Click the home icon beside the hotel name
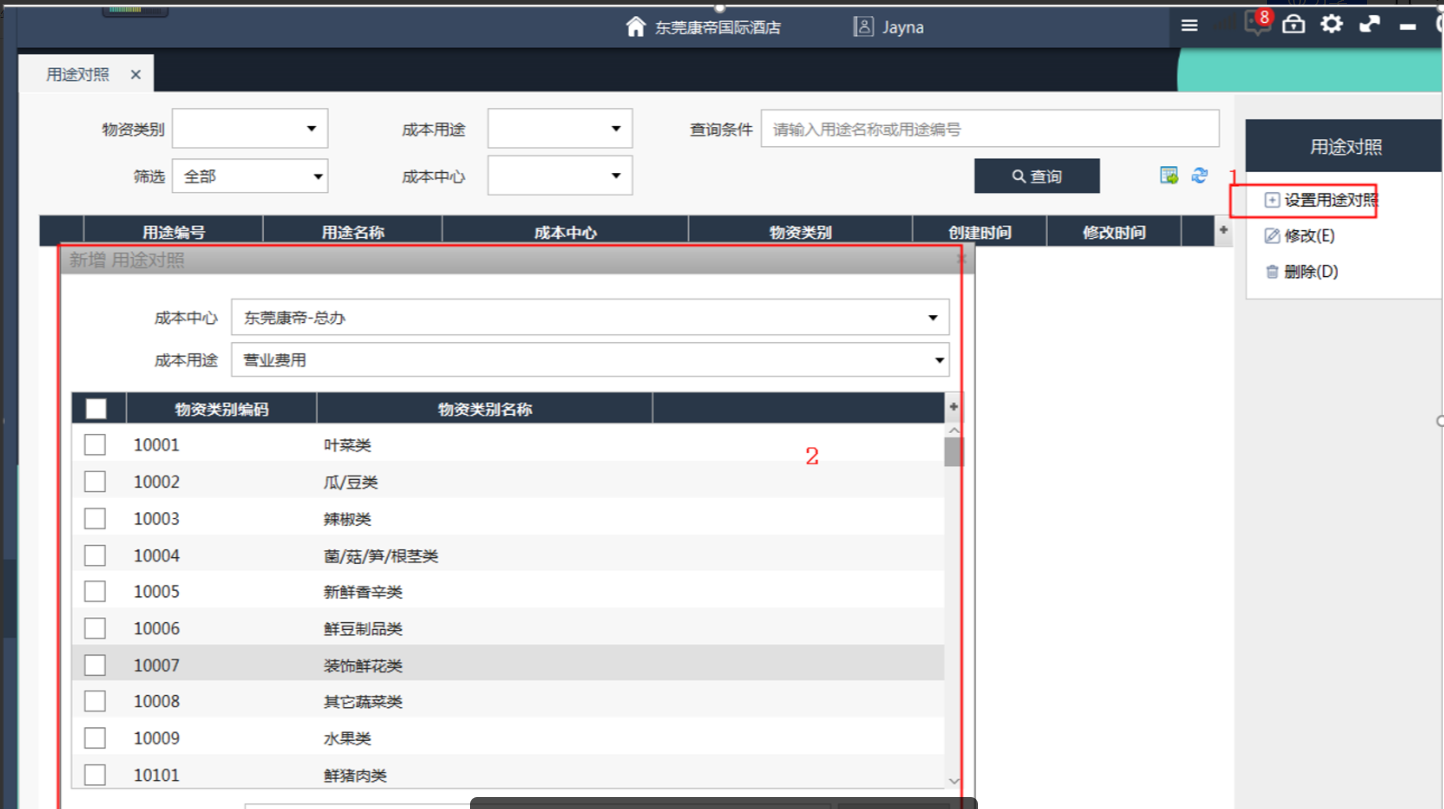This screenshot has width=1444, height=809. pyautogui.click(x=635, y=27)
